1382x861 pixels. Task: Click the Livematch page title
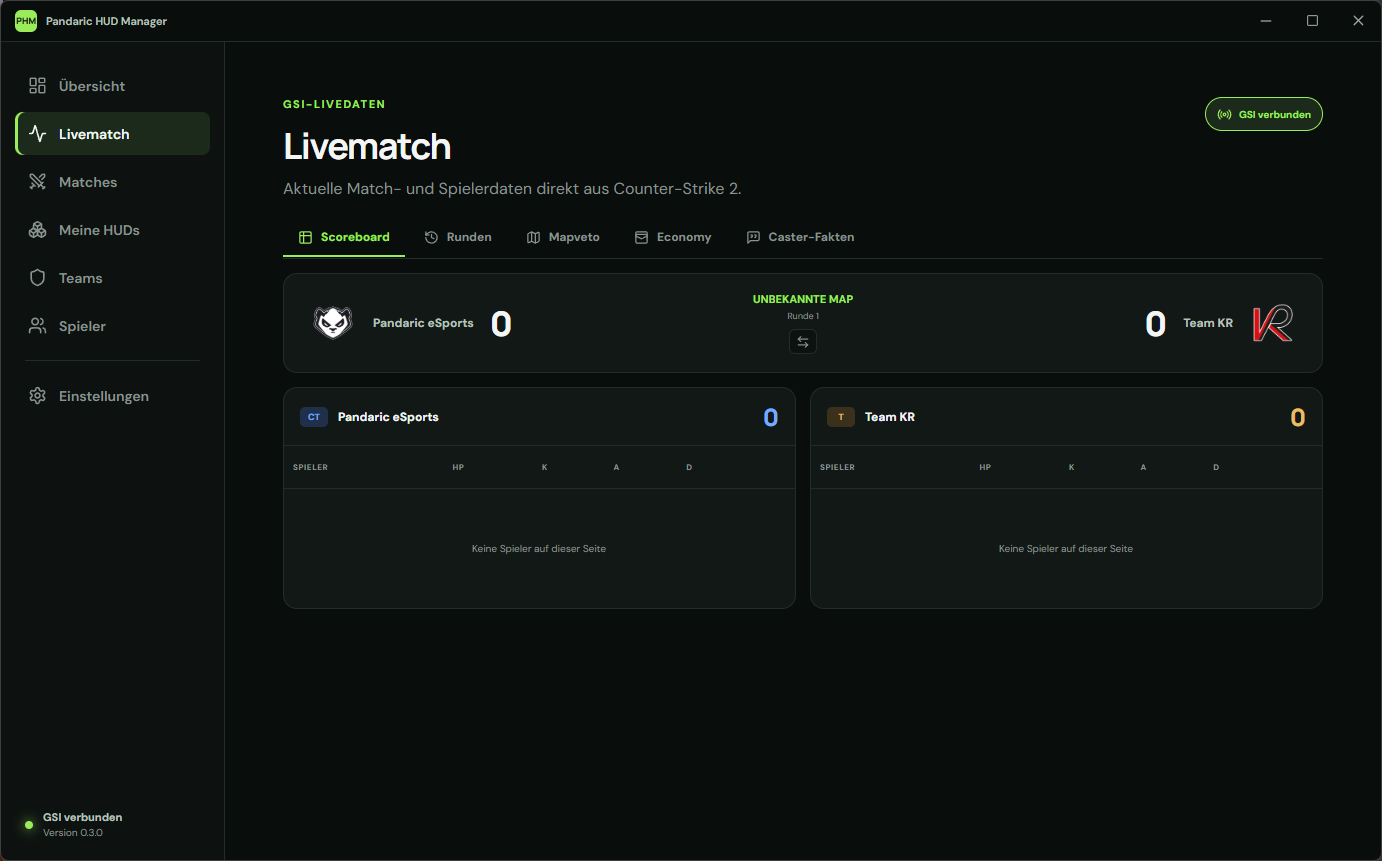[368, 147]
